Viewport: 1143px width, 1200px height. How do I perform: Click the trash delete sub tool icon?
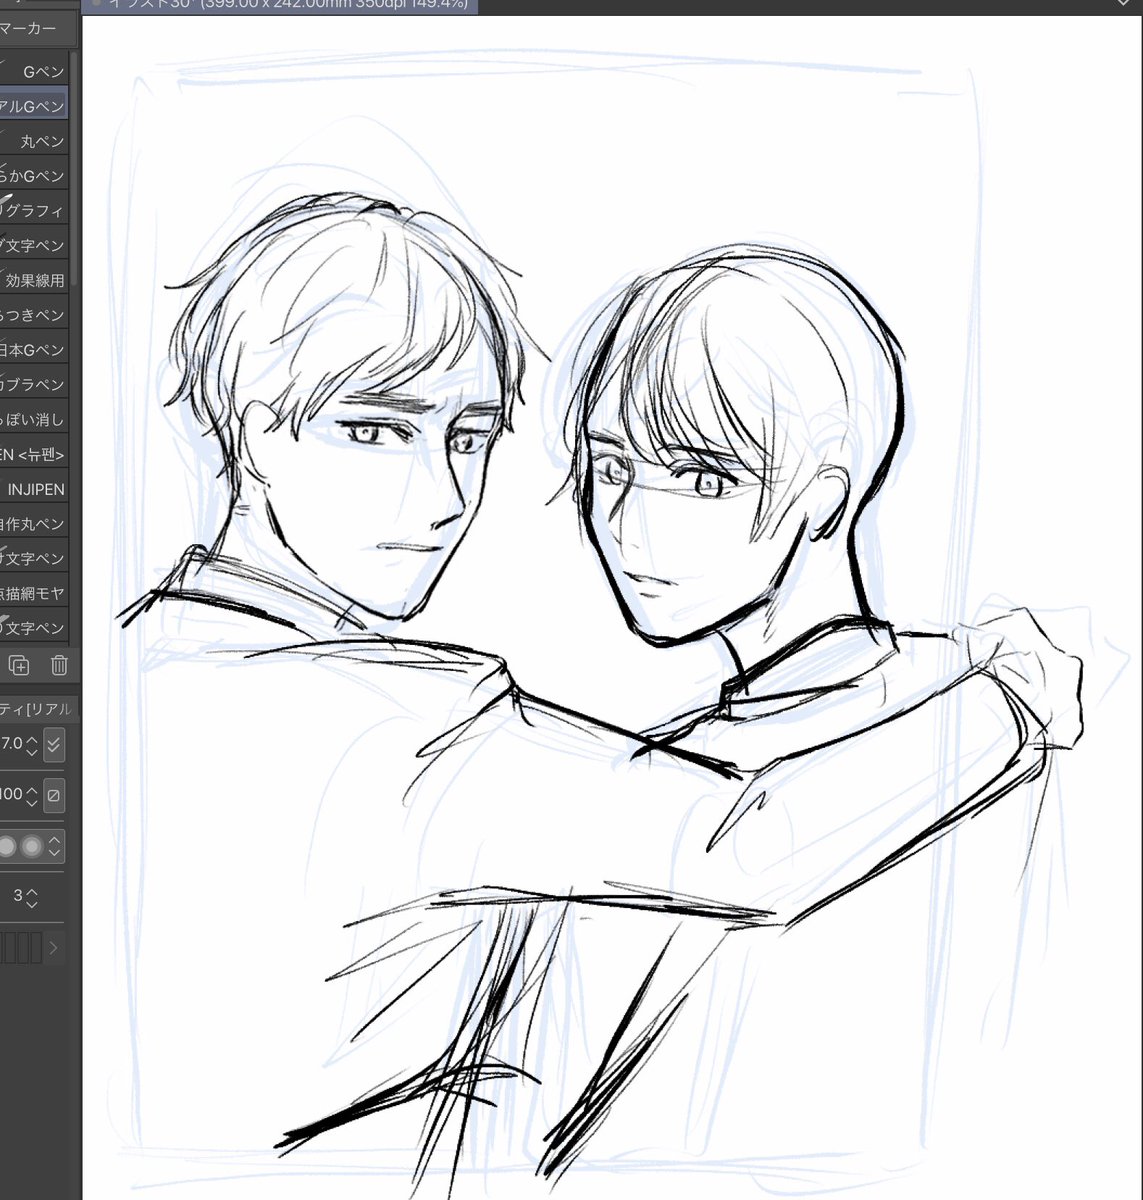59,665
